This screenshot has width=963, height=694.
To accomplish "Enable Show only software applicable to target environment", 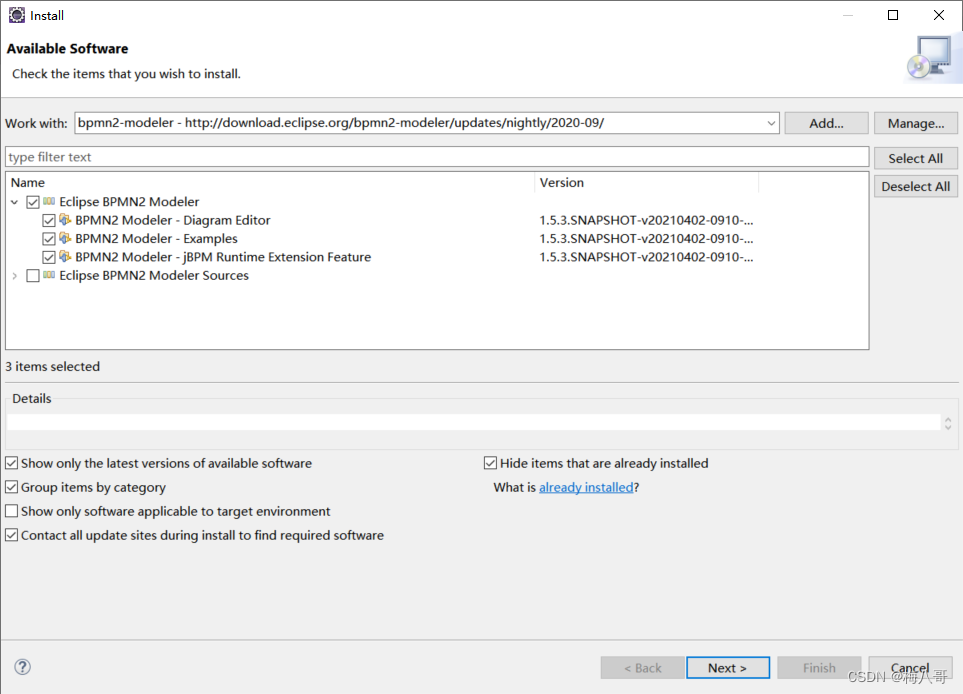I will 10,511.
